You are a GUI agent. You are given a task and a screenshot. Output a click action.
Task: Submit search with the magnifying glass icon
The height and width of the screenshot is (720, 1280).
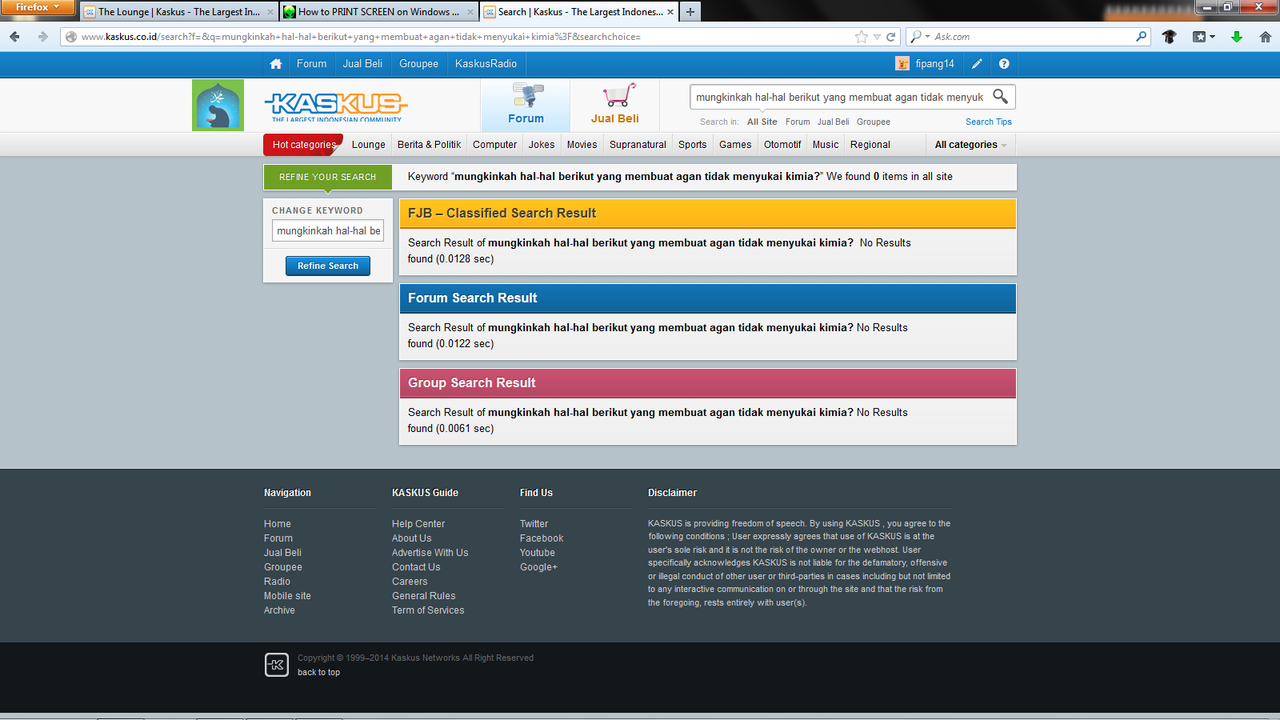coord(1000,97)
